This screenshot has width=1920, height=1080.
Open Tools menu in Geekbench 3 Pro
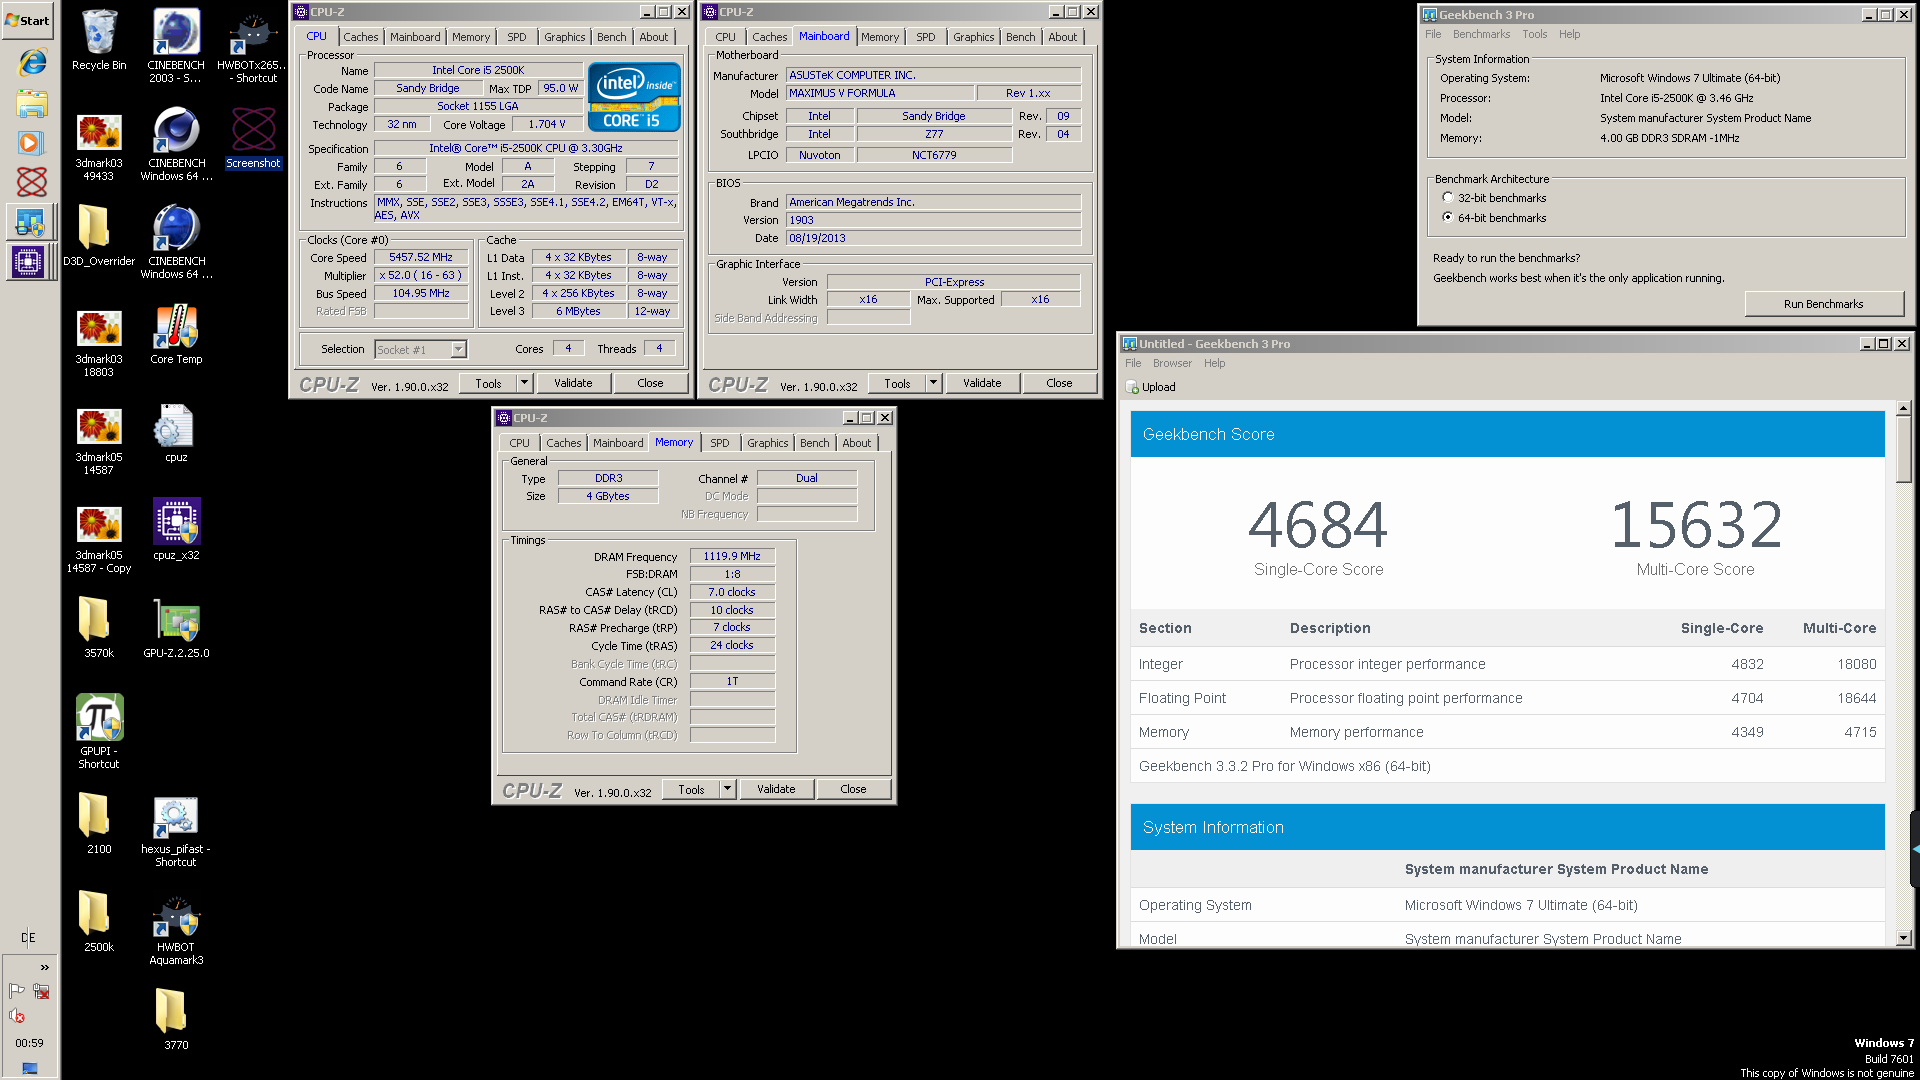point(1534,34)
